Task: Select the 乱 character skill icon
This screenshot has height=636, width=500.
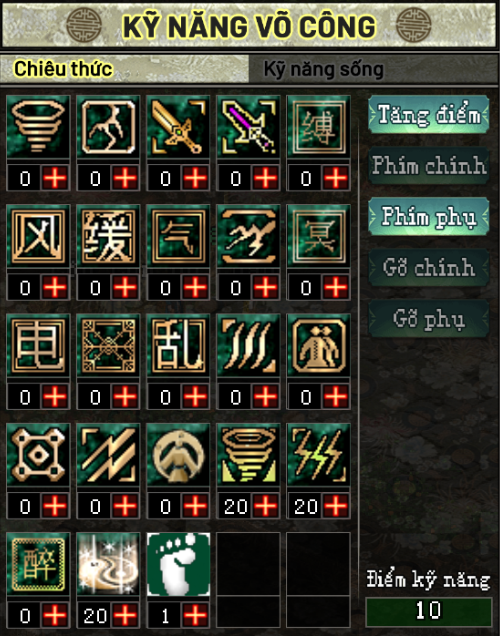Action: click(178, 345)
